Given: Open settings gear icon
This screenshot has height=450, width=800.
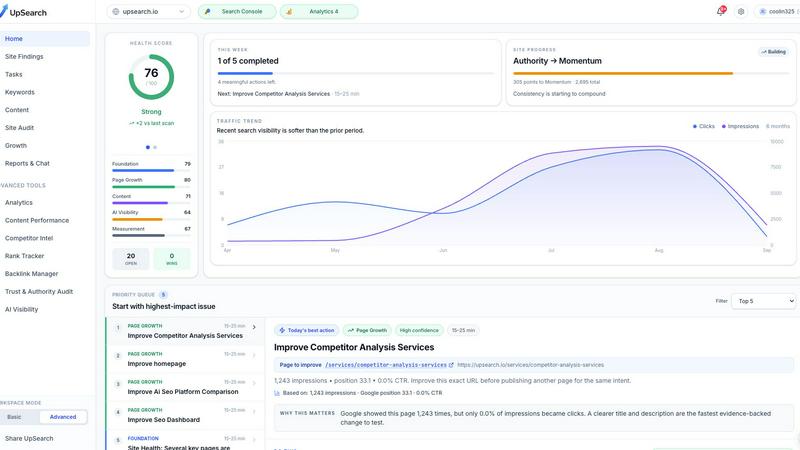Looking at the screenshot, I should point(741,11).
